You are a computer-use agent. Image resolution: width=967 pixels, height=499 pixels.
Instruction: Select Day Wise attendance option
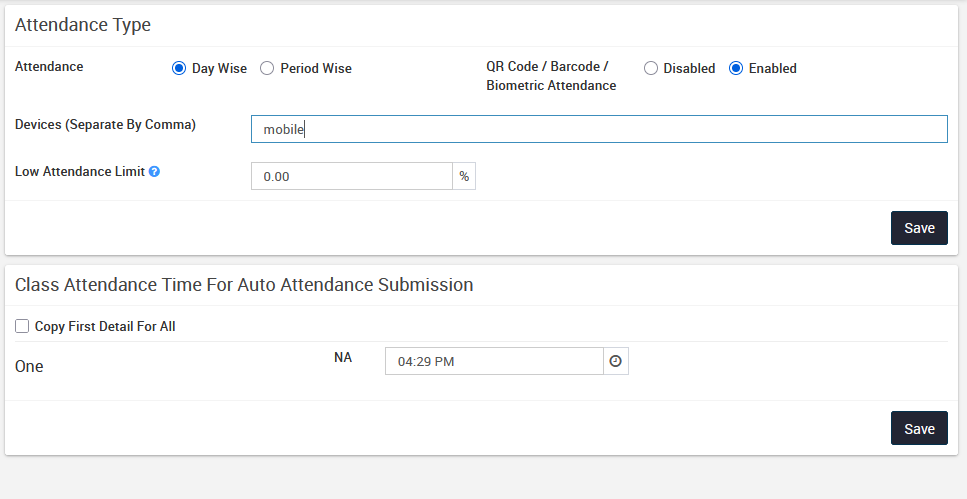coord(179,69)
